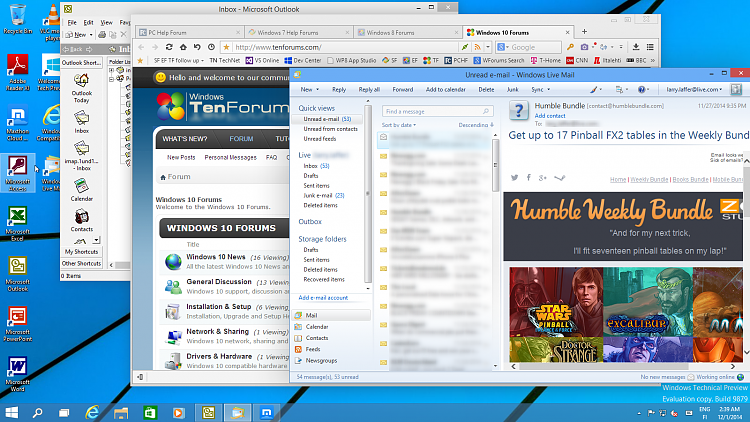750x422 pixels.
Task: Select Adobe Reader XI desktop icon
Action: point(18,72)
